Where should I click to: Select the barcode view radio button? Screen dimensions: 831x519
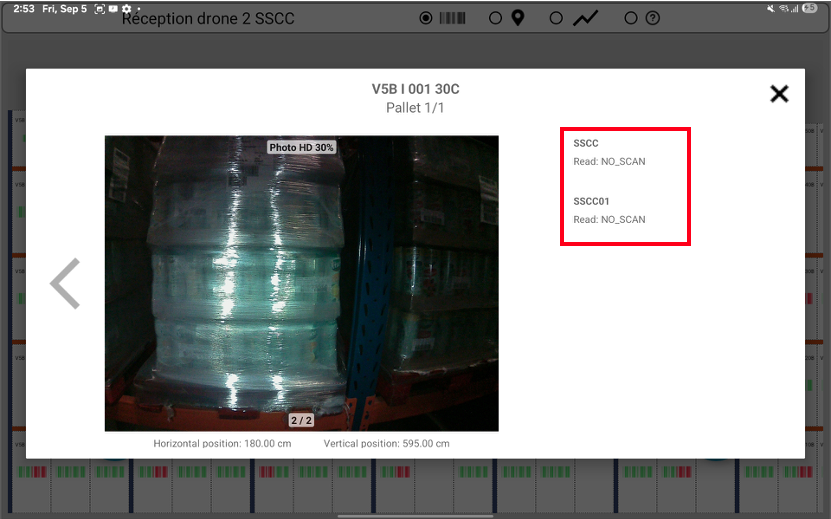click(426, 18)
